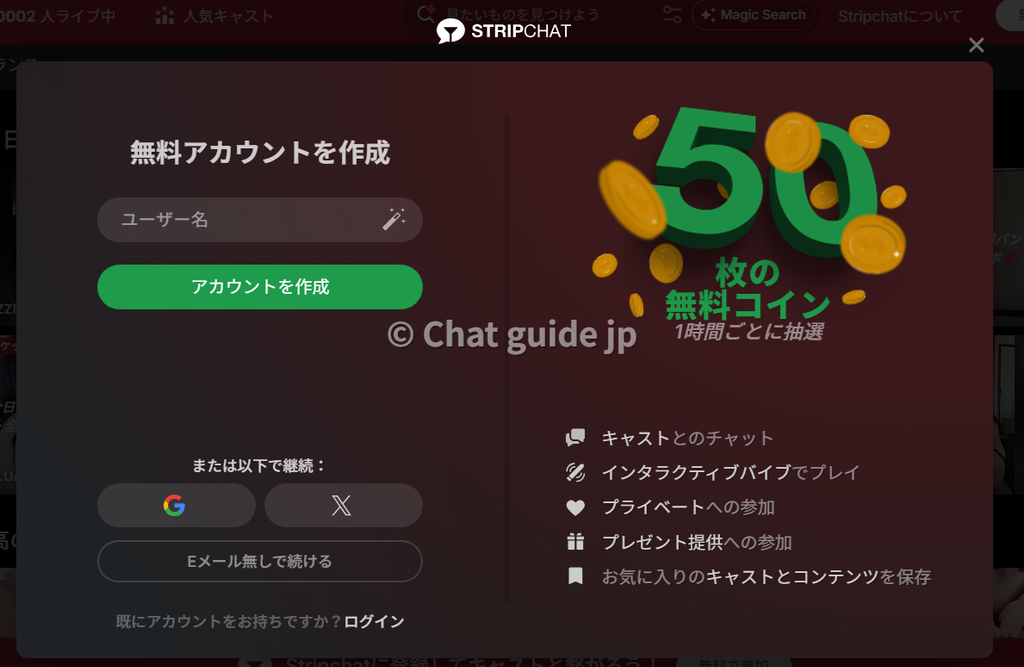
Task: Click the search filter sliders icon
Action: 672,14
